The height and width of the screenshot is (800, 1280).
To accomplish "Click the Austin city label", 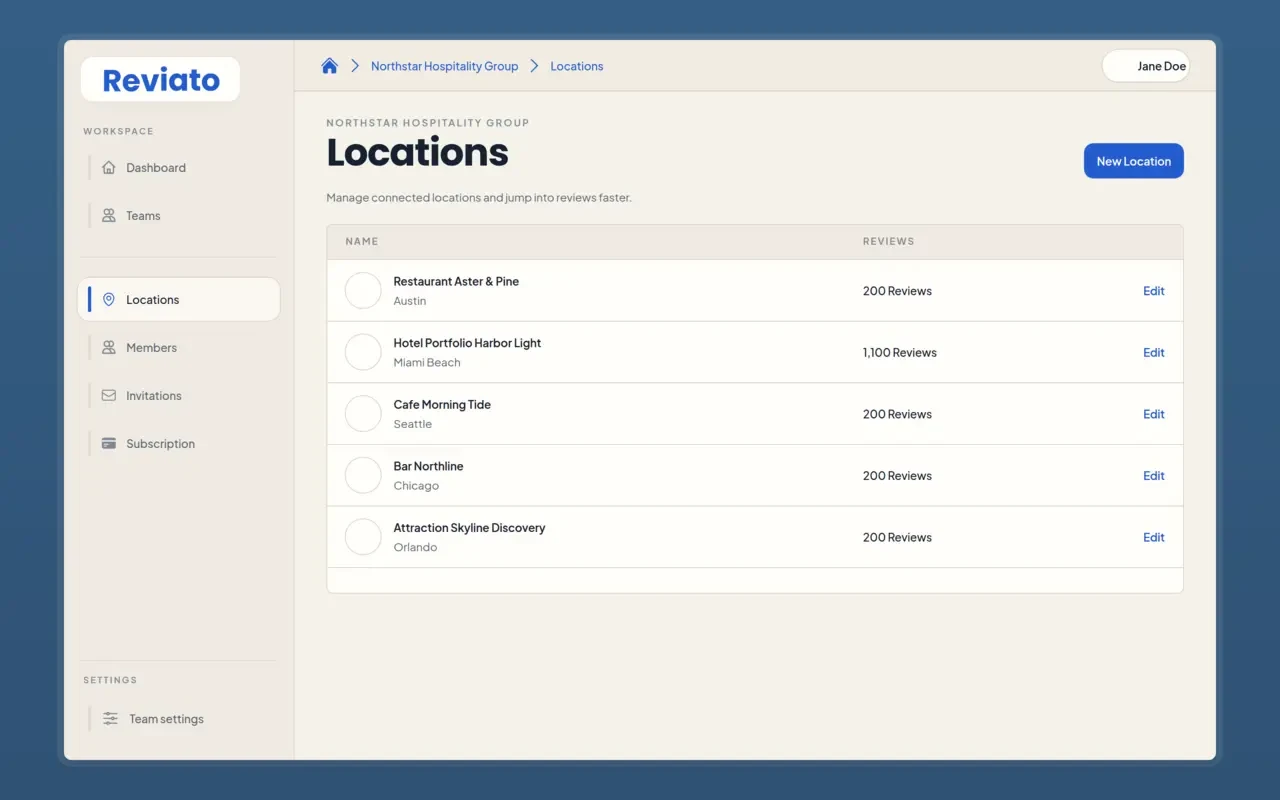I will [410, 301].
